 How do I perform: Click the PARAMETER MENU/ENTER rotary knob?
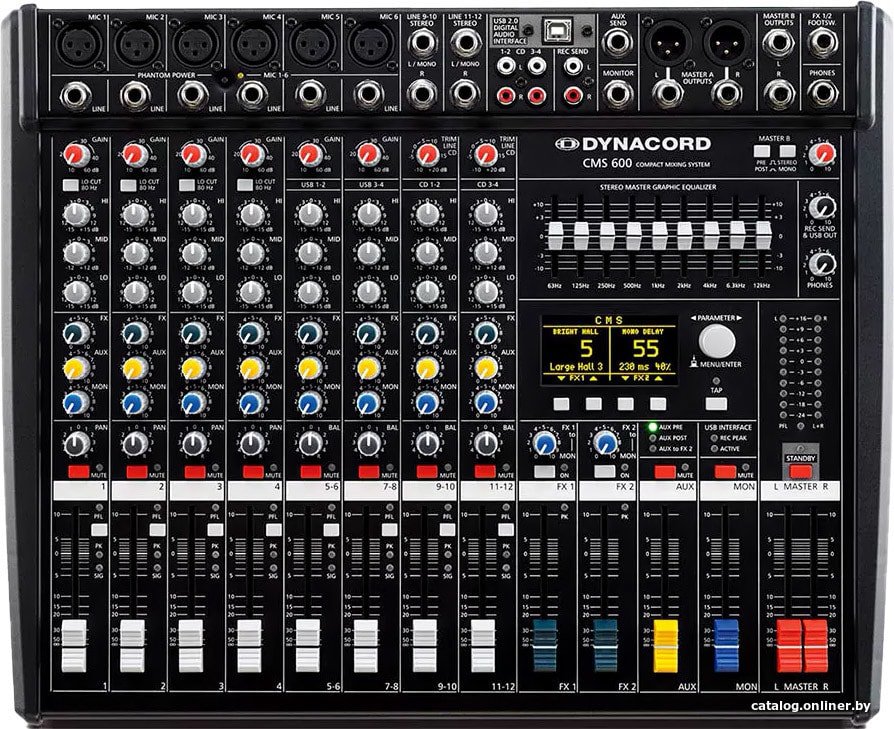click(x=717, y=341)
